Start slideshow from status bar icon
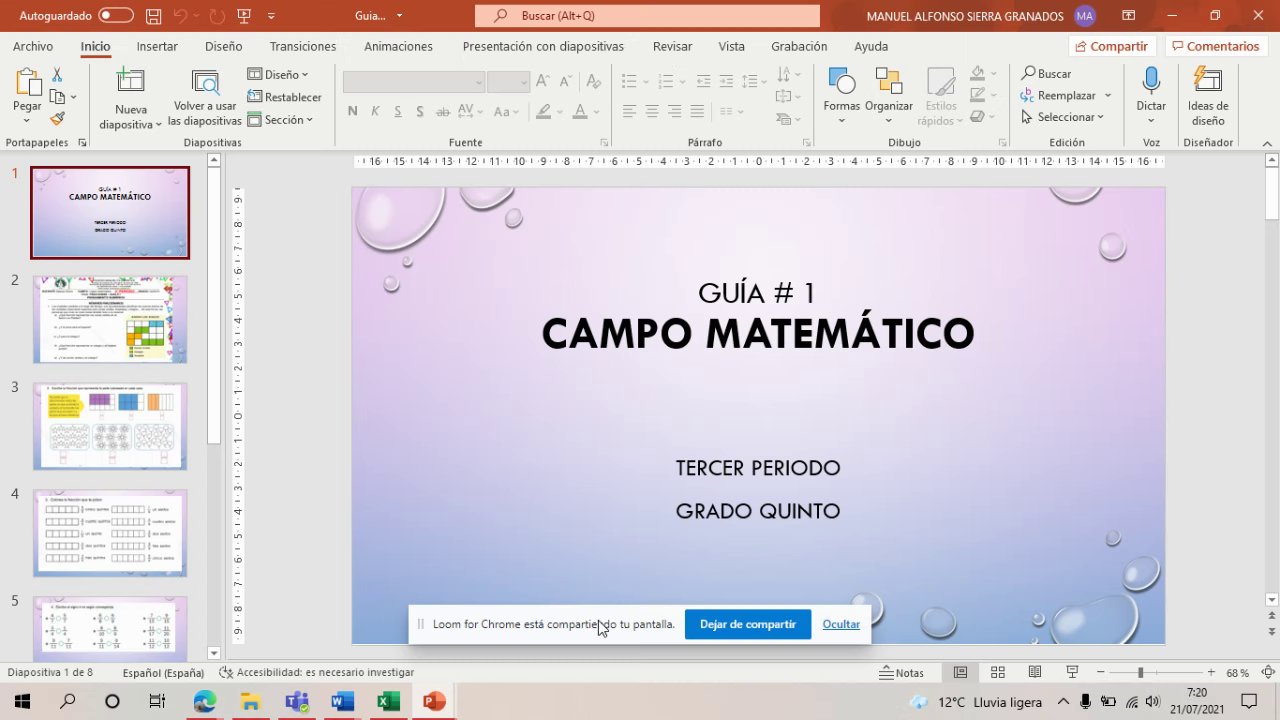The width and height of the screenshot is (1280, 720). click(1072, 673)
